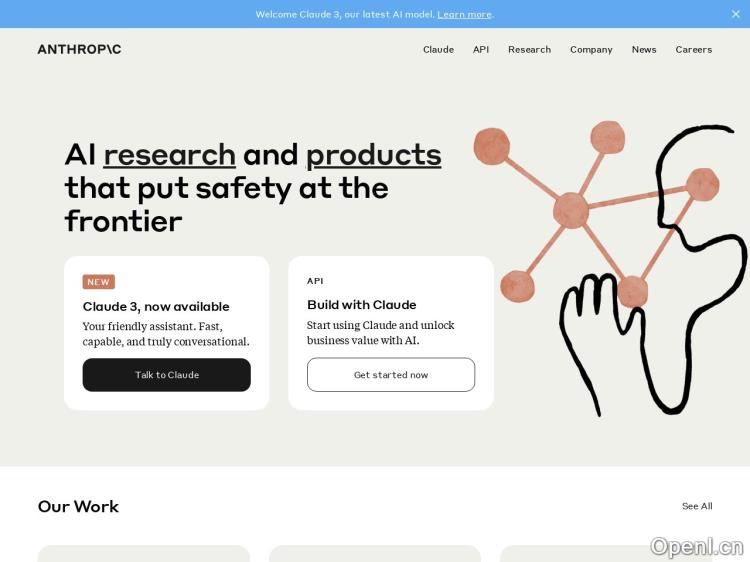The image size is (750, 562).
Task: Open the Company menu item
Action: coord(591,49)
